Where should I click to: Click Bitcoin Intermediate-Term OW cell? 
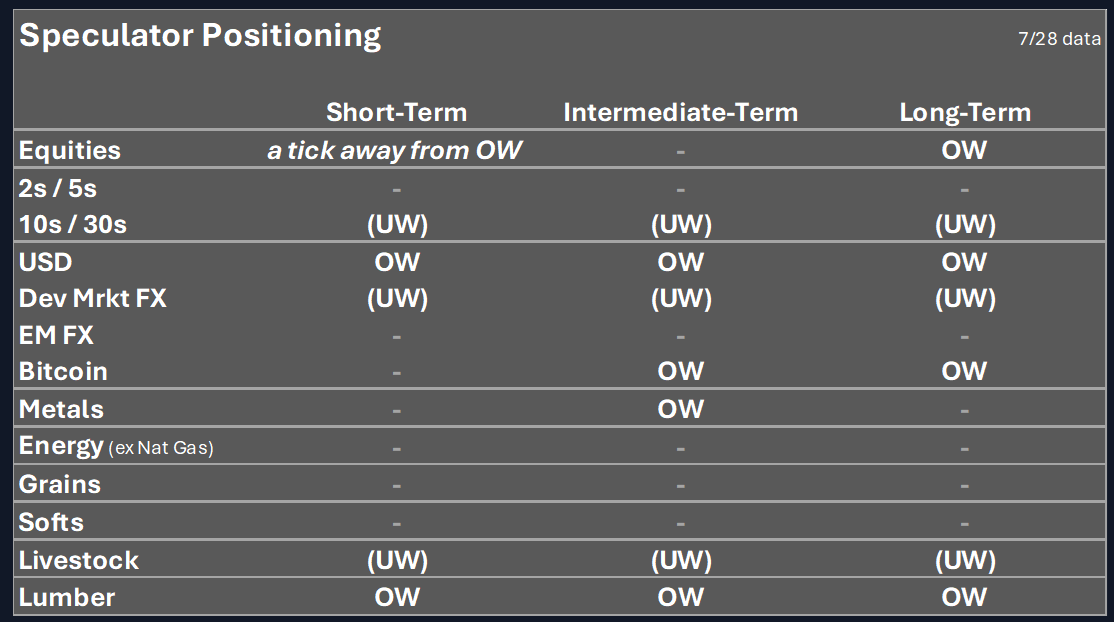tap(681, 371)
